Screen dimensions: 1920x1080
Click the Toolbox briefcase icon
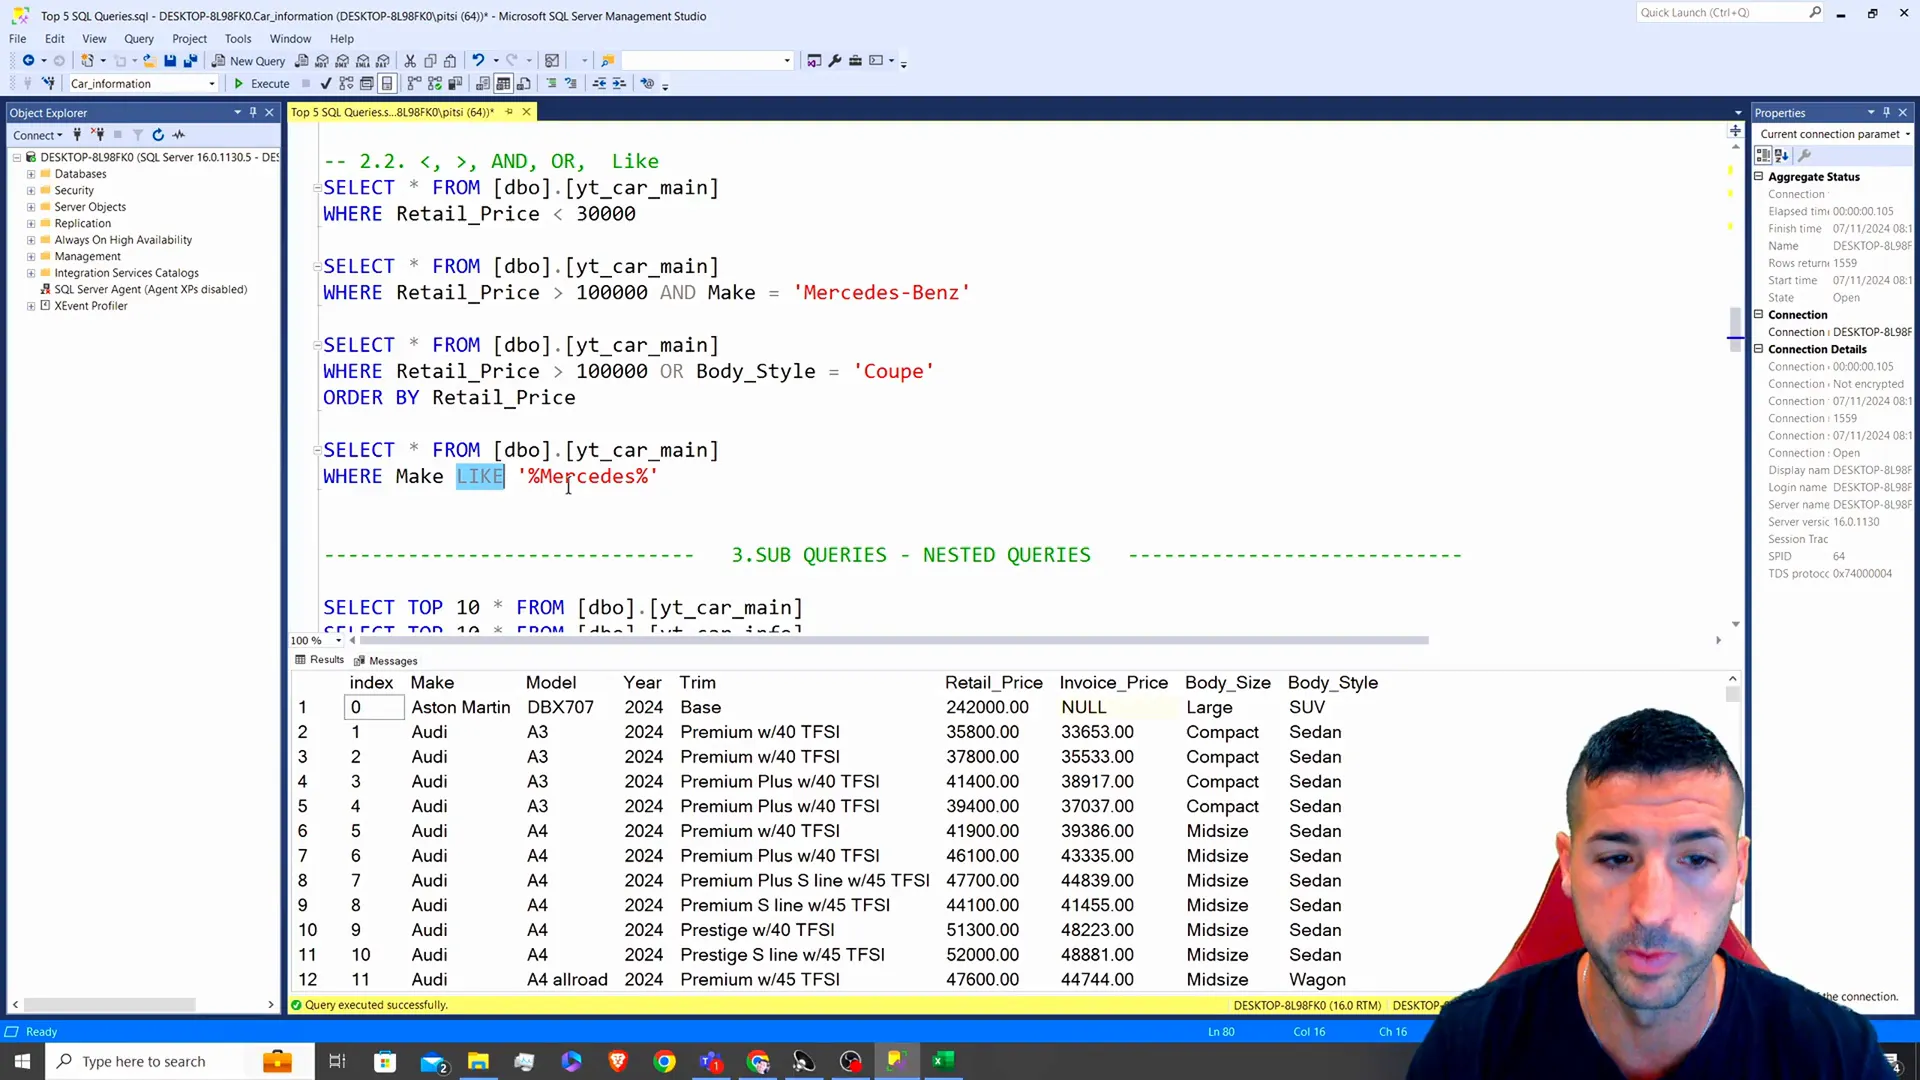(855, 61)
